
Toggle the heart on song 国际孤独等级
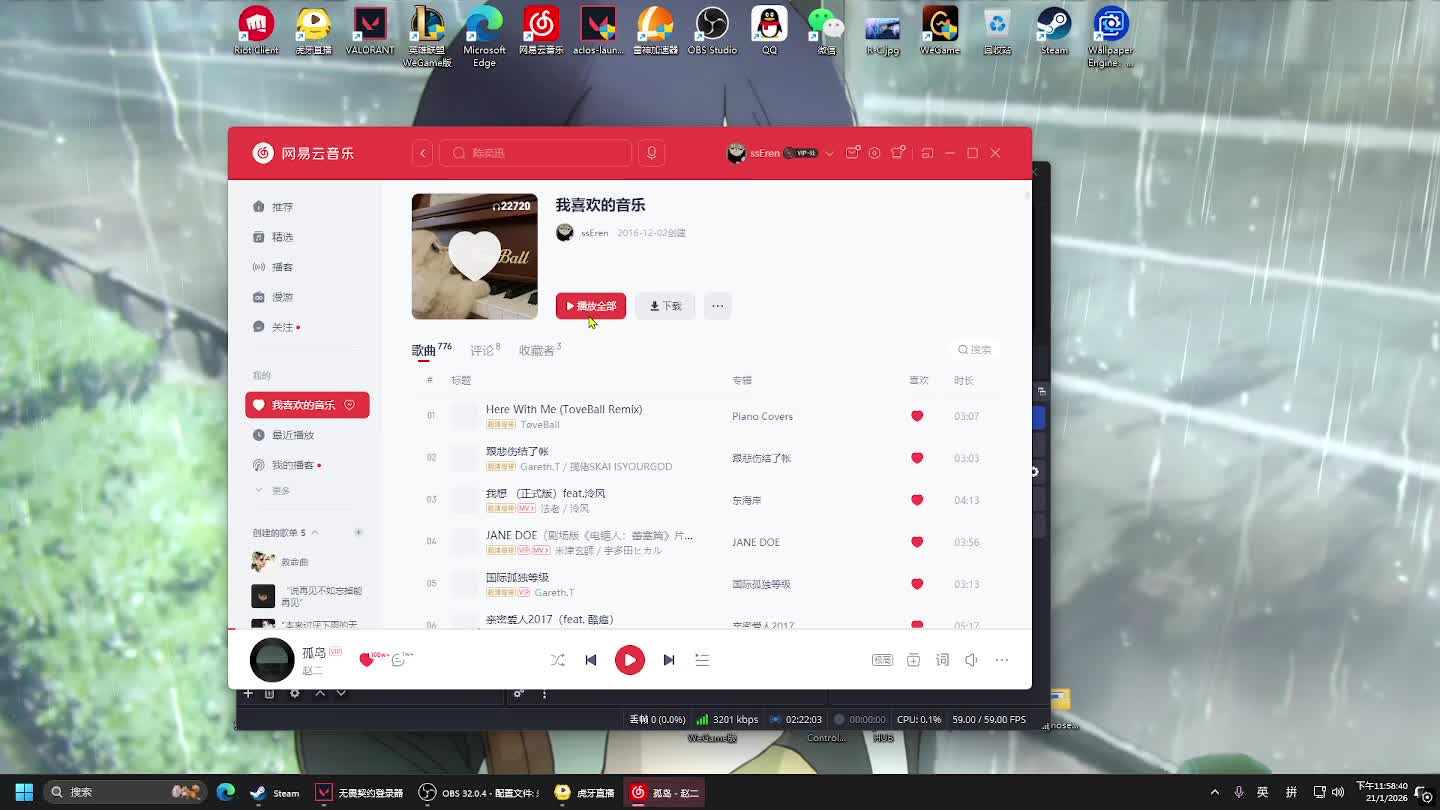coord(917,584)
